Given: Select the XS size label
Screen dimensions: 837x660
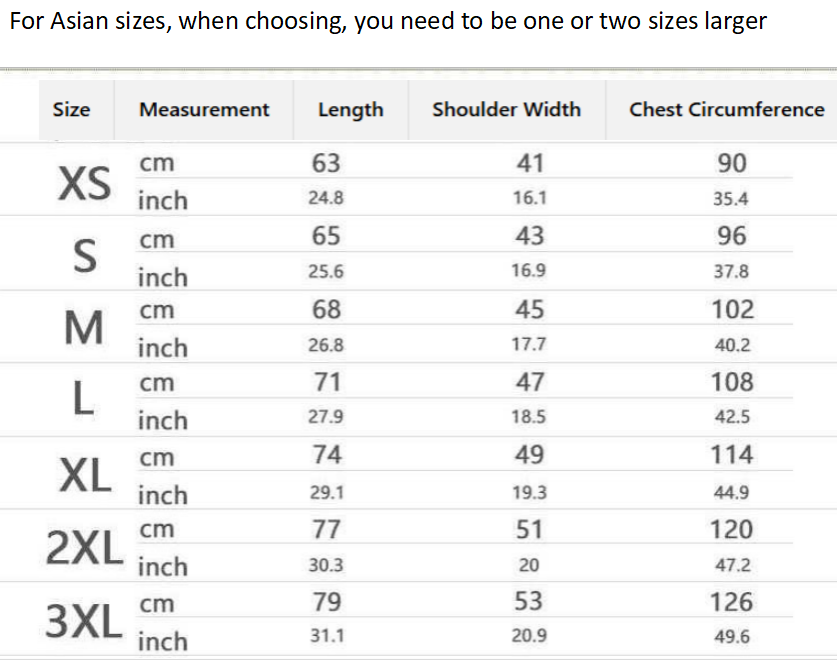Looking at the screenshot, I should [x=85, y=183].
